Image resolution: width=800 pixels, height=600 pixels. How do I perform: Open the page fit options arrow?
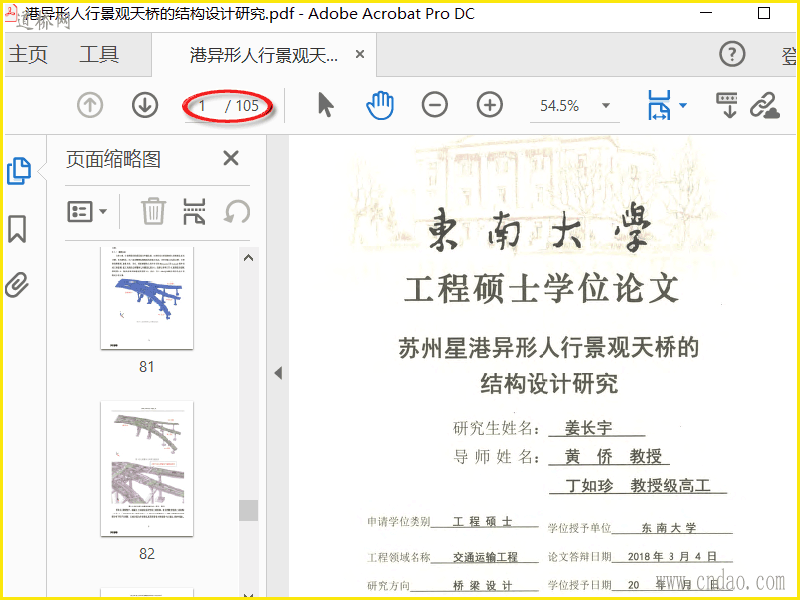point(683,106)
